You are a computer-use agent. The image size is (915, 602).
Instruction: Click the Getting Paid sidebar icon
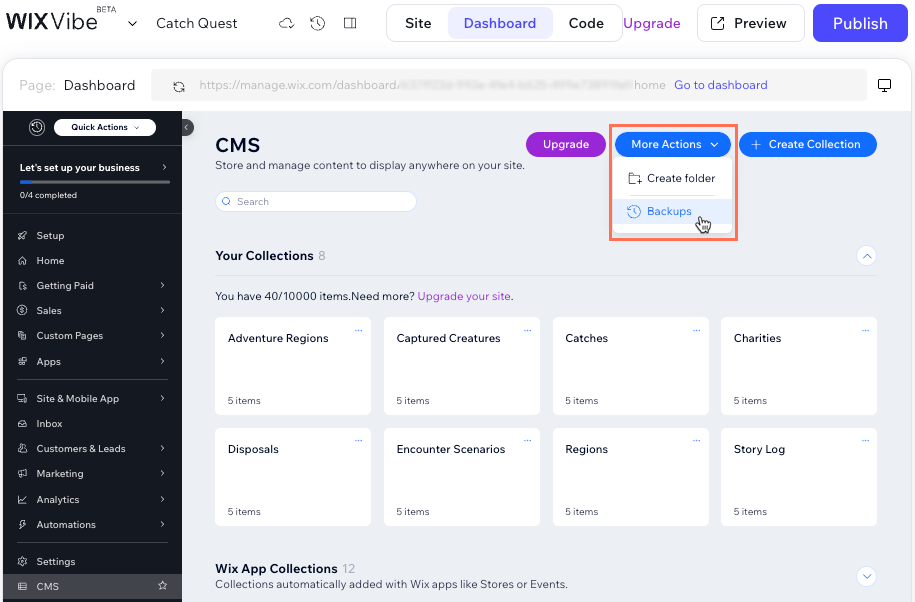(x=22, y=286)
